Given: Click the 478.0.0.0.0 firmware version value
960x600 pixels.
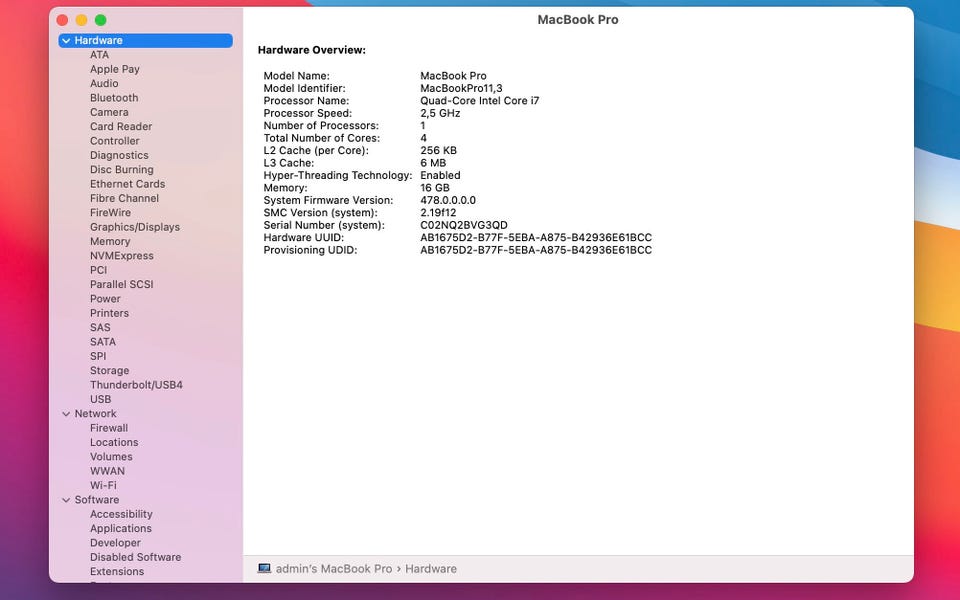Looking at the screenshot, I should click(448, 200).
